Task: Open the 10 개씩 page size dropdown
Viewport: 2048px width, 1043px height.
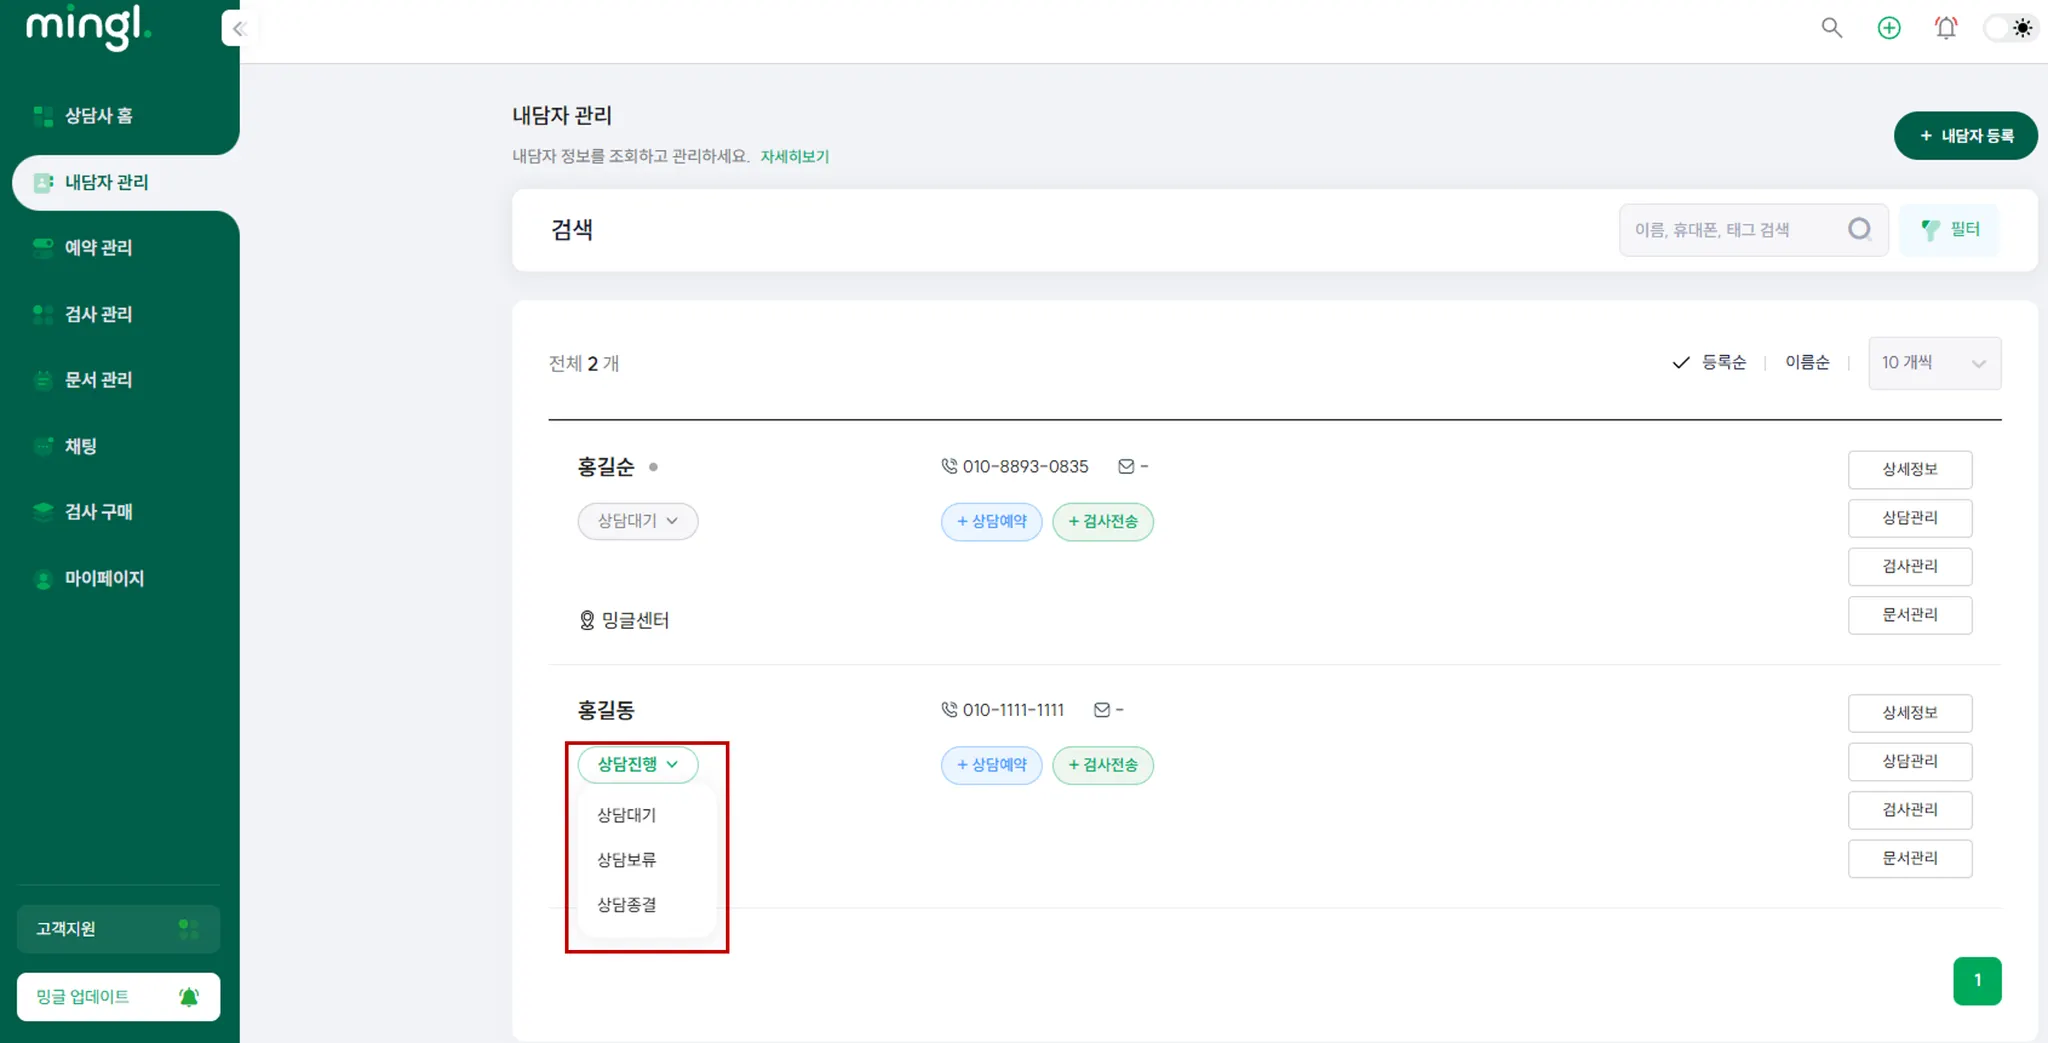Action: coord(1933,363)
